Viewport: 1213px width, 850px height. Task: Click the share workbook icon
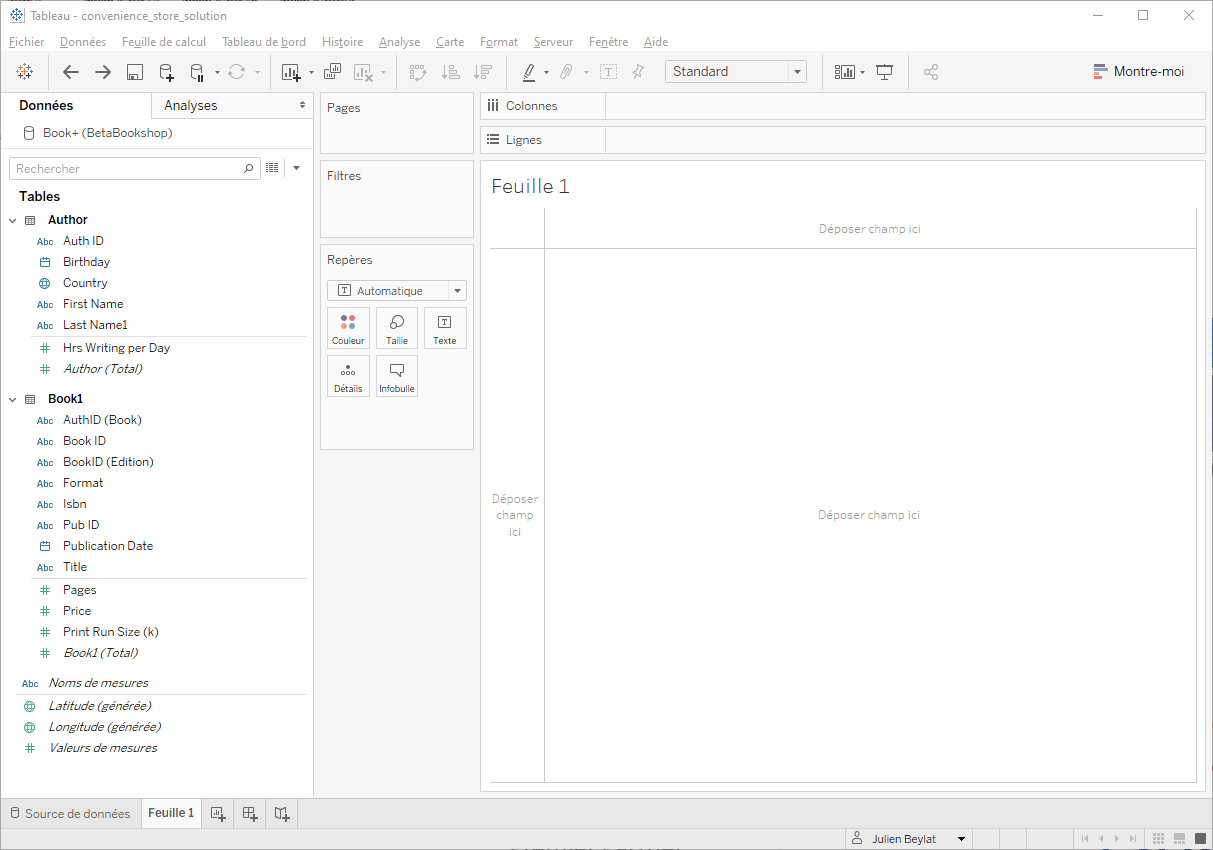[x=931, y=72]
